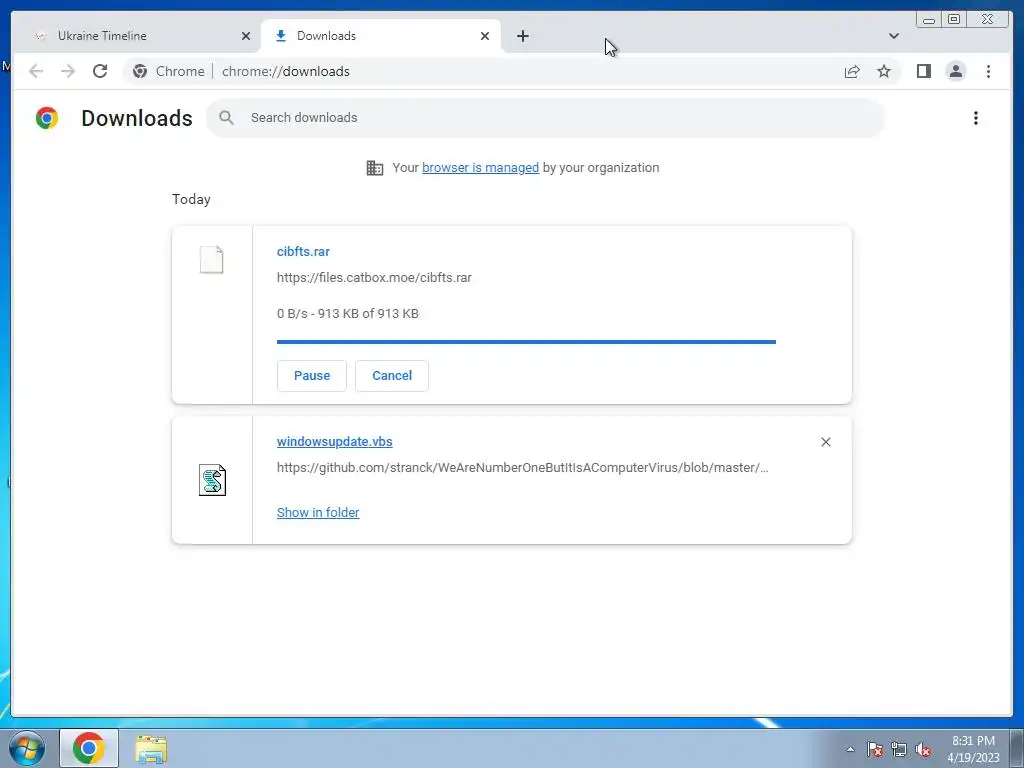
Task: Show windowsupdate.vbs in folder
Action: (x=318, y=513)
